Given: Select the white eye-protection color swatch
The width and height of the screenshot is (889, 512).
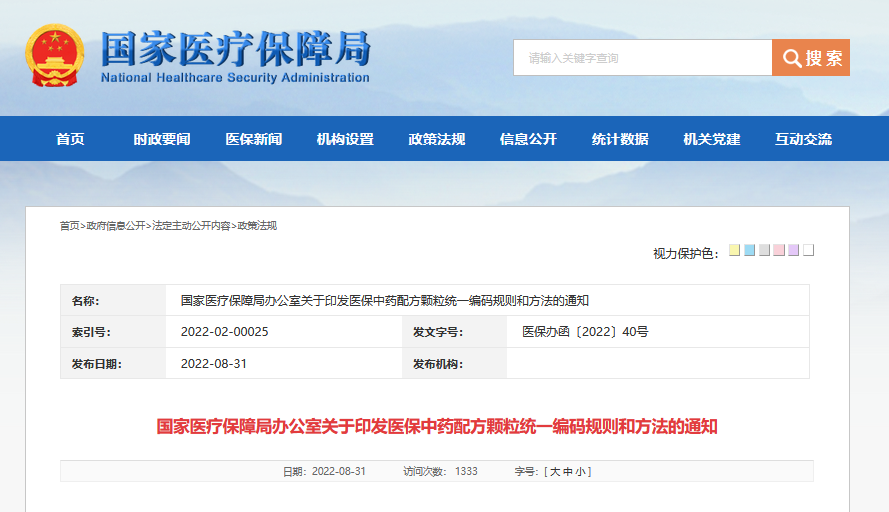Looking at the screenshot, I should click(x=808, y=250).
